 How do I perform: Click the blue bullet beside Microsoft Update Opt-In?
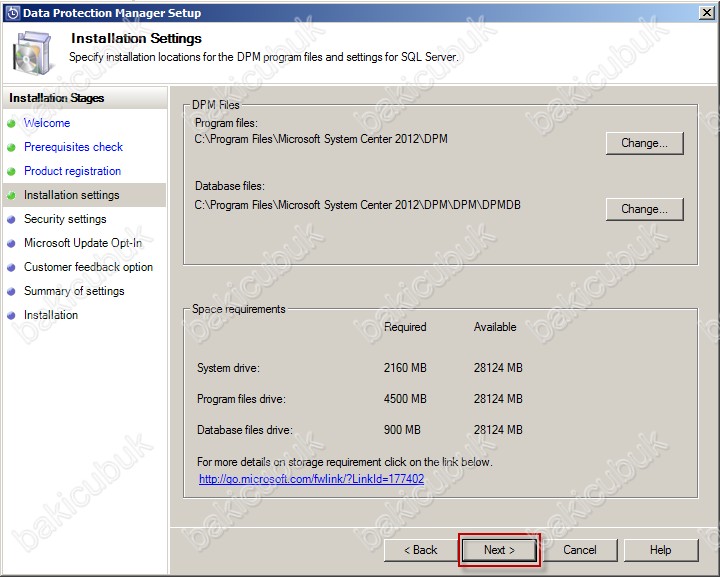(x=11, y=243)
